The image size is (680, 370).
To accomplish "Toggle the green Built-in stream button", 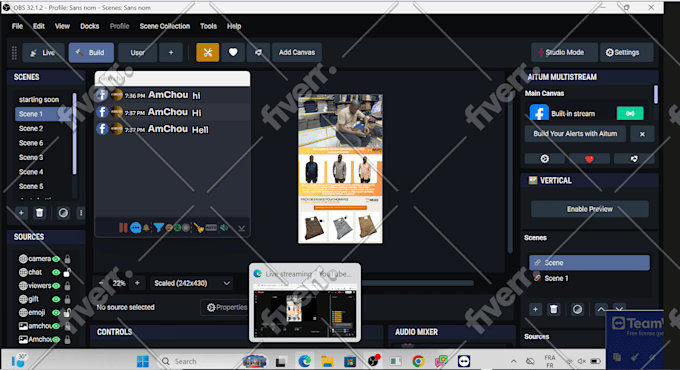I will click(630, 113).
